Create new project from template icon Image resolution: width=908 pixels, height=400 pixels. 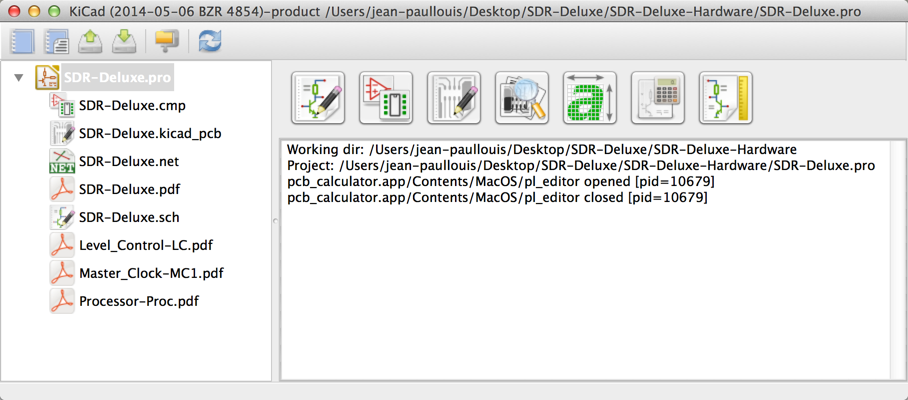[56, 41]
